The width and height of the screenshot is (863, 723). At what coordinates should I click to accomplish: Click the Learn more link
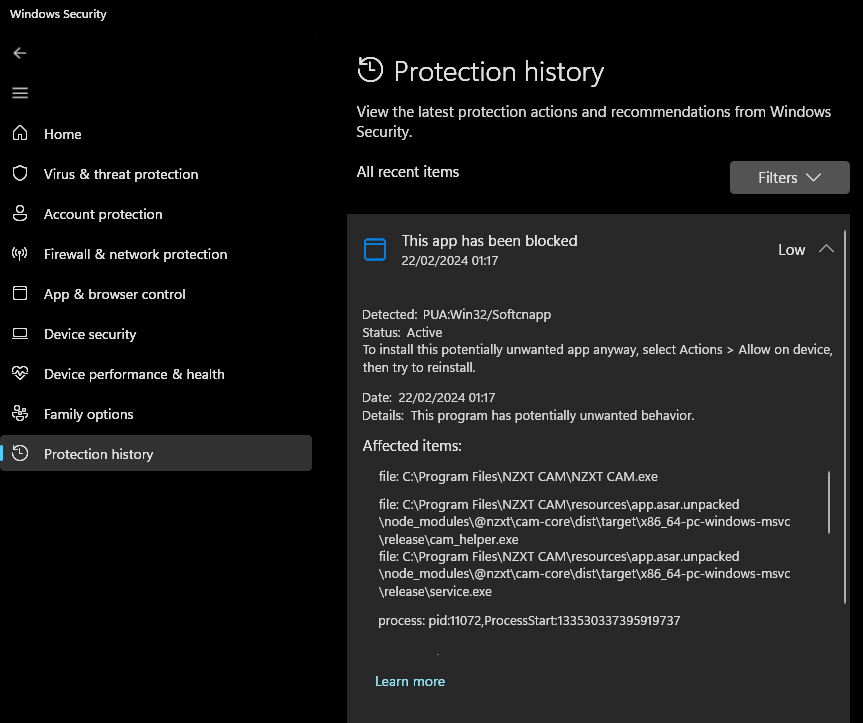pyautogui.click(x=410, y=681)
